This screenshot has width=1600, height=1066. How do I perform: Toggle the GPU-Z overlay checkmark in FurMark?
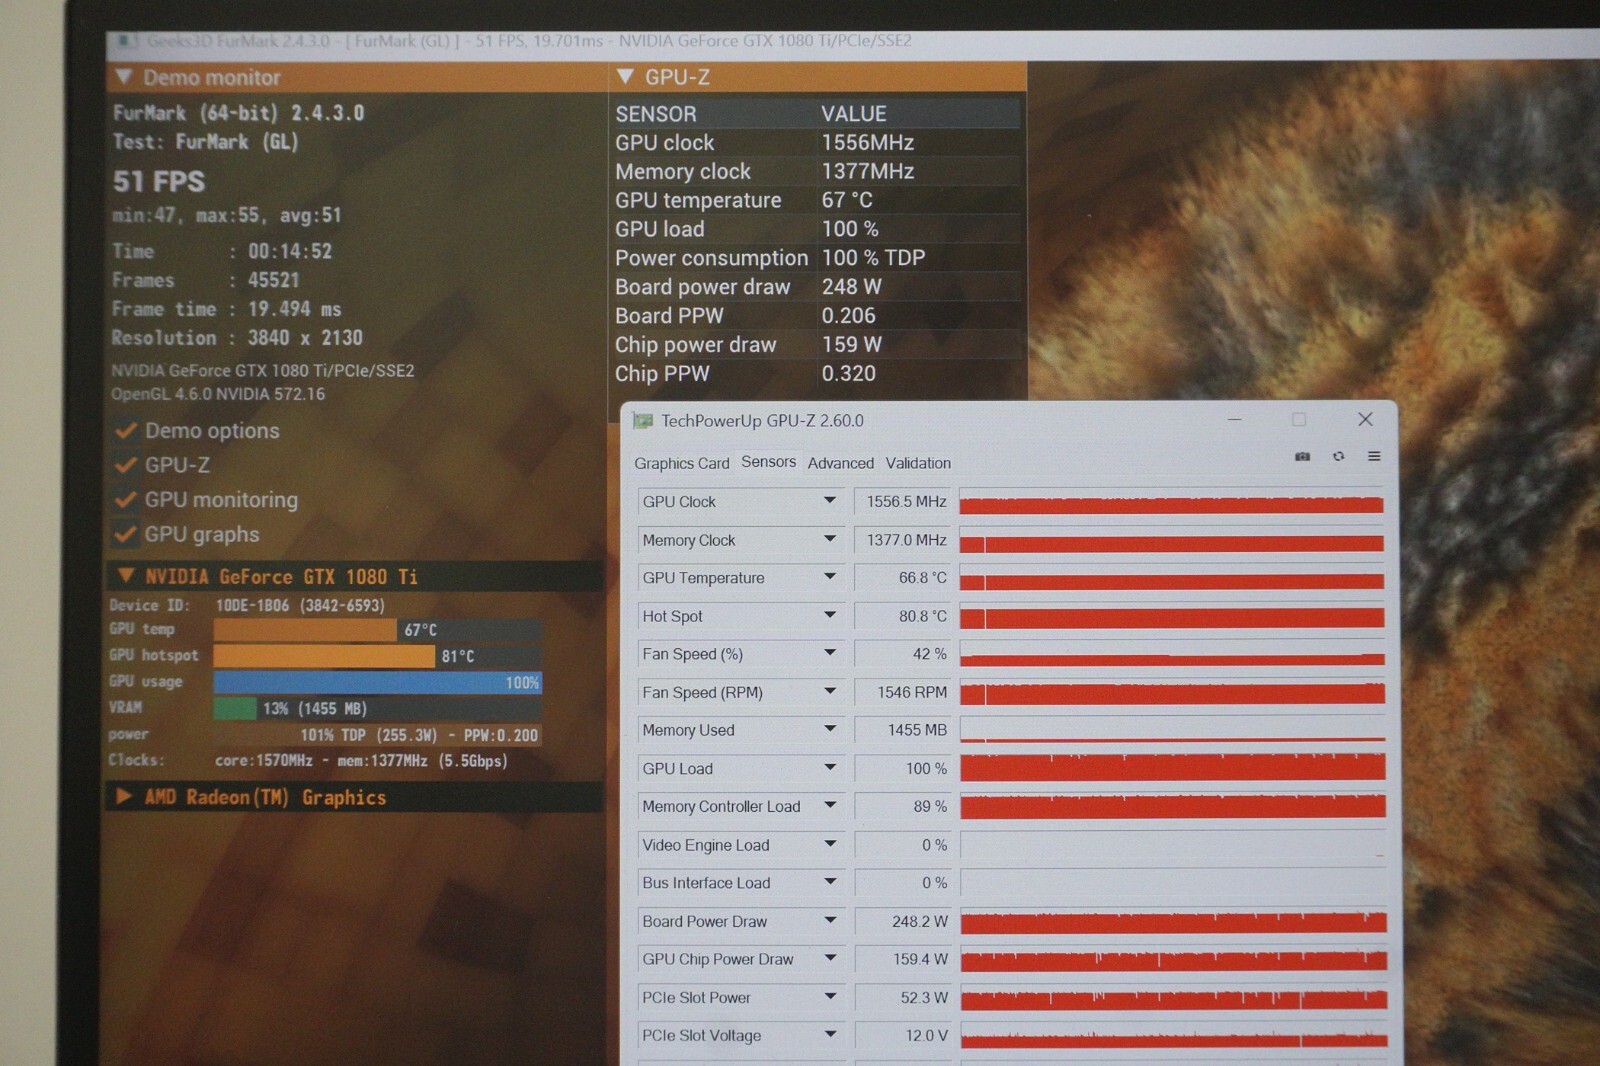click(126, 465)
